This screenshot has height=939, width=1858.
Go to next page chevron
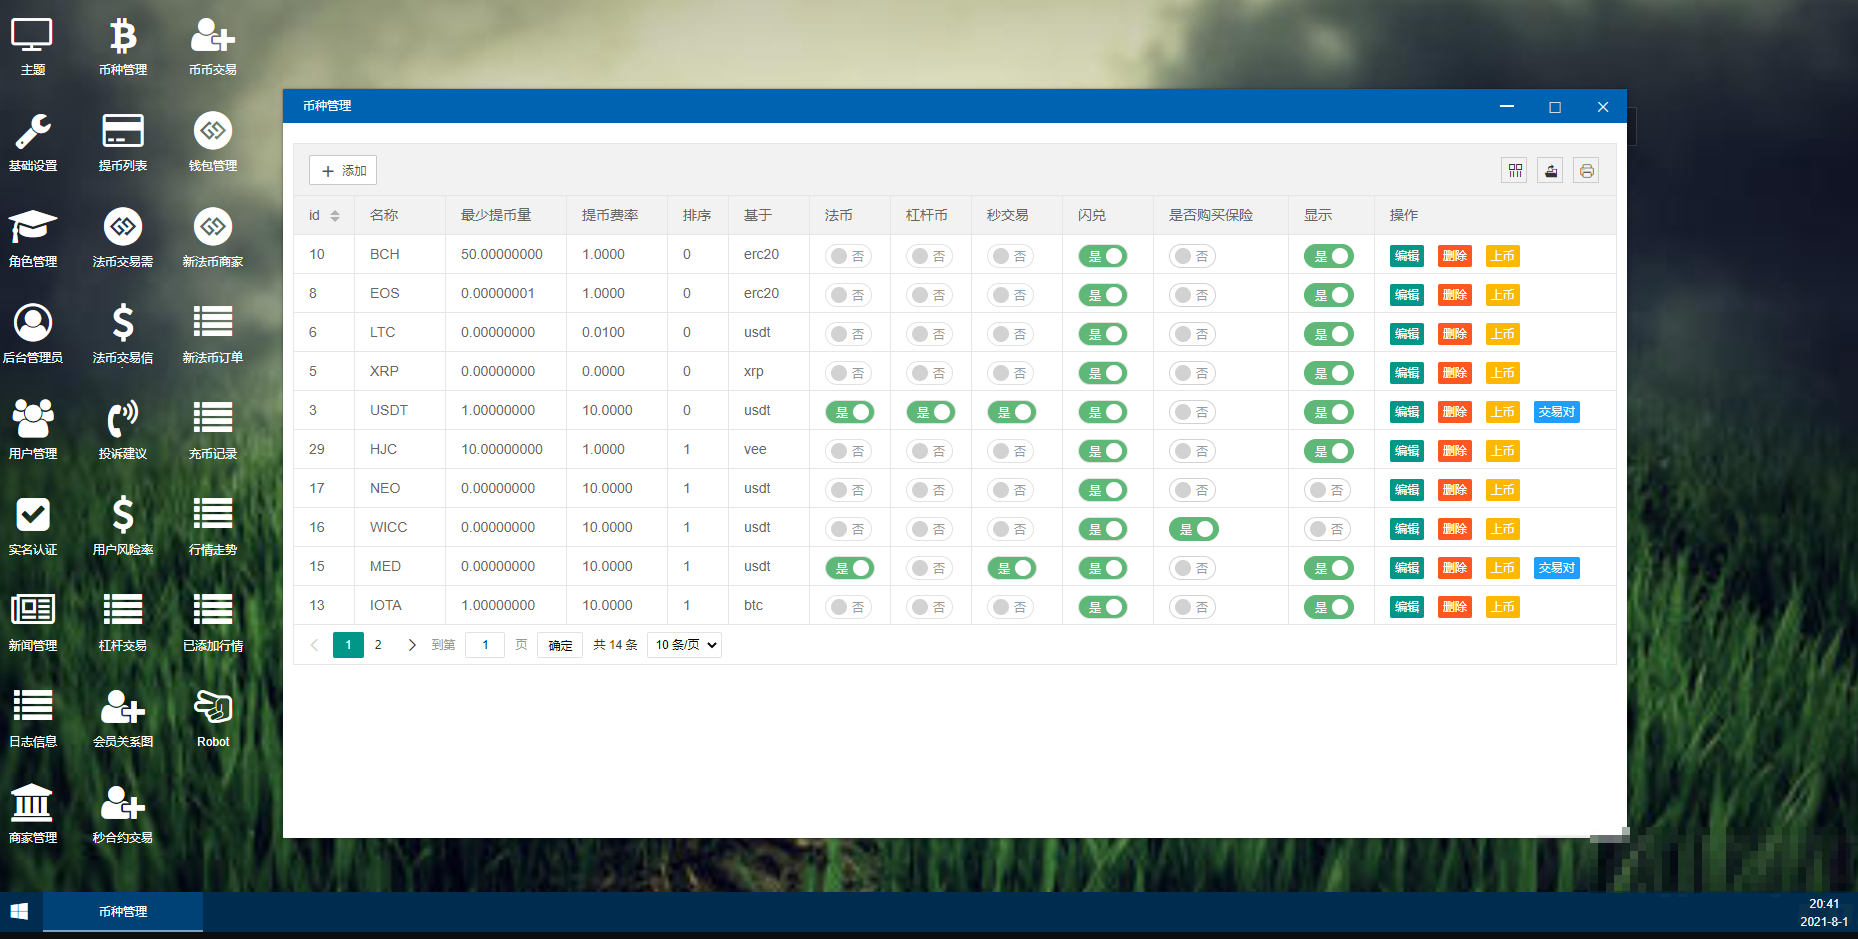(412, 645)
